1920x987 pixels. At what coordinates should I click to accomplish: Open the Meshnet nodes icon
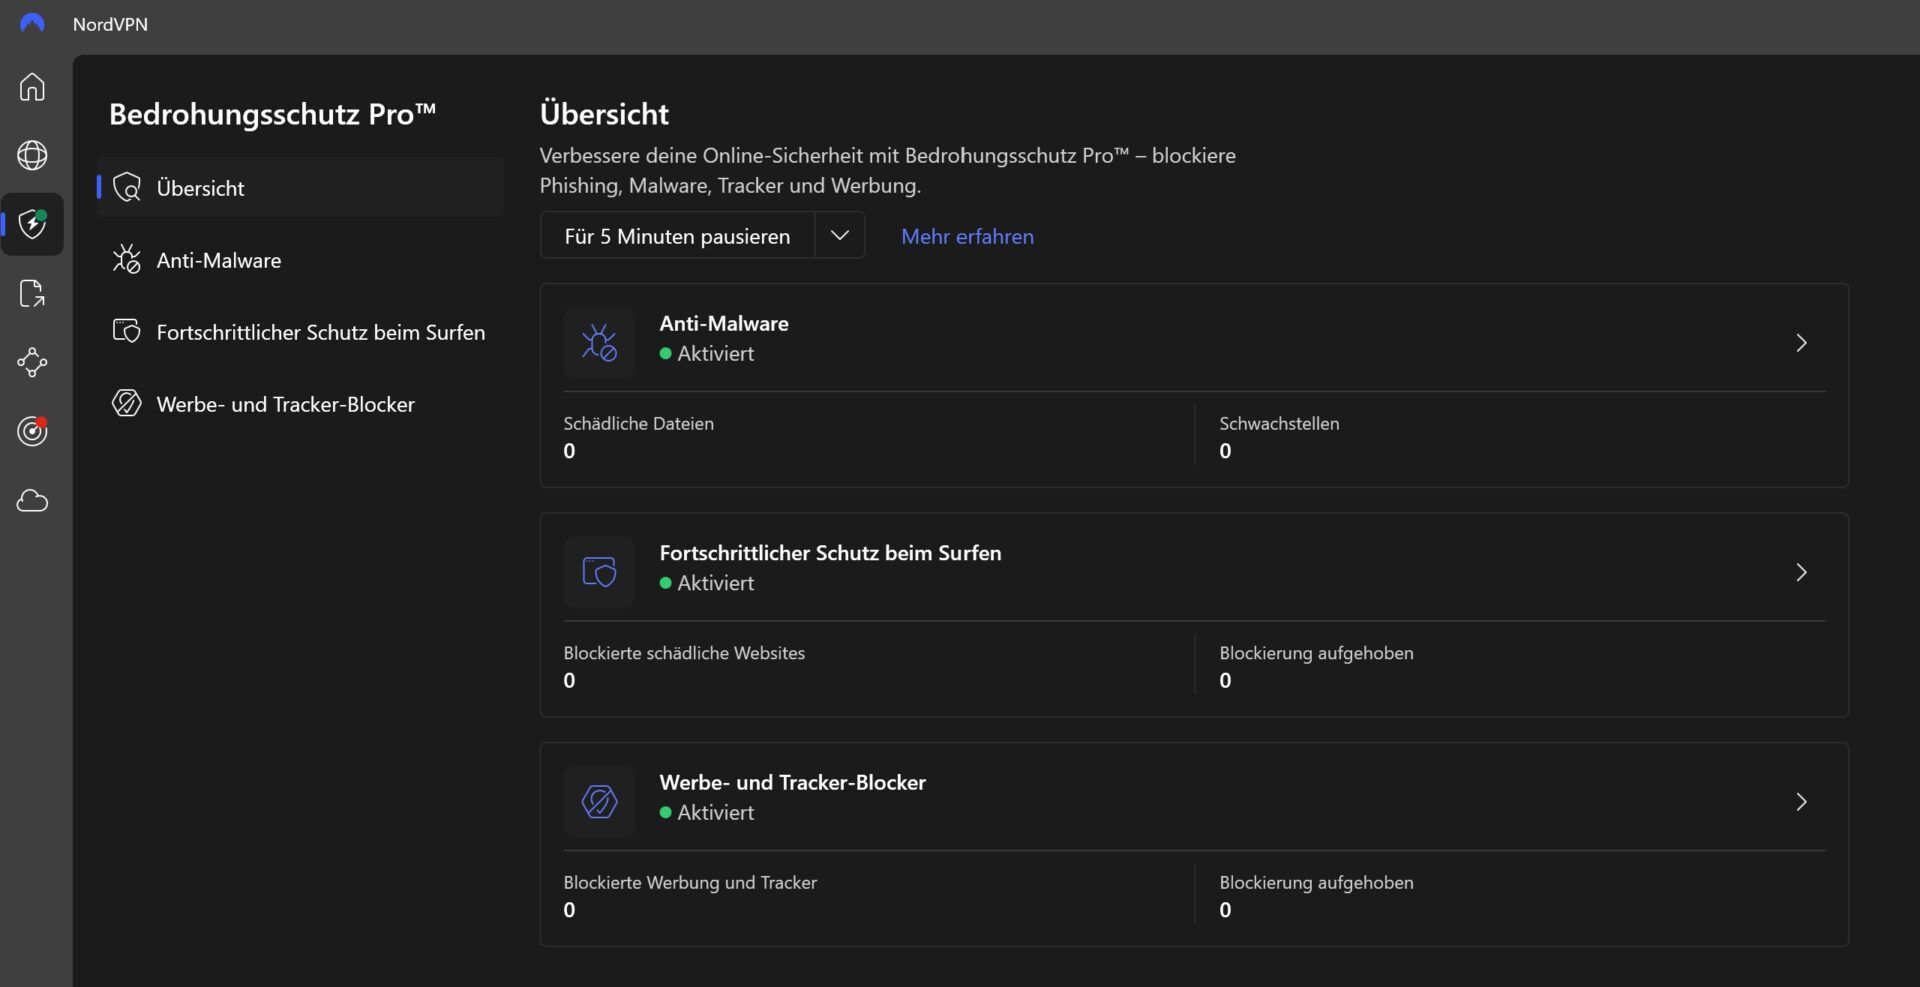[x=32, y=362]
